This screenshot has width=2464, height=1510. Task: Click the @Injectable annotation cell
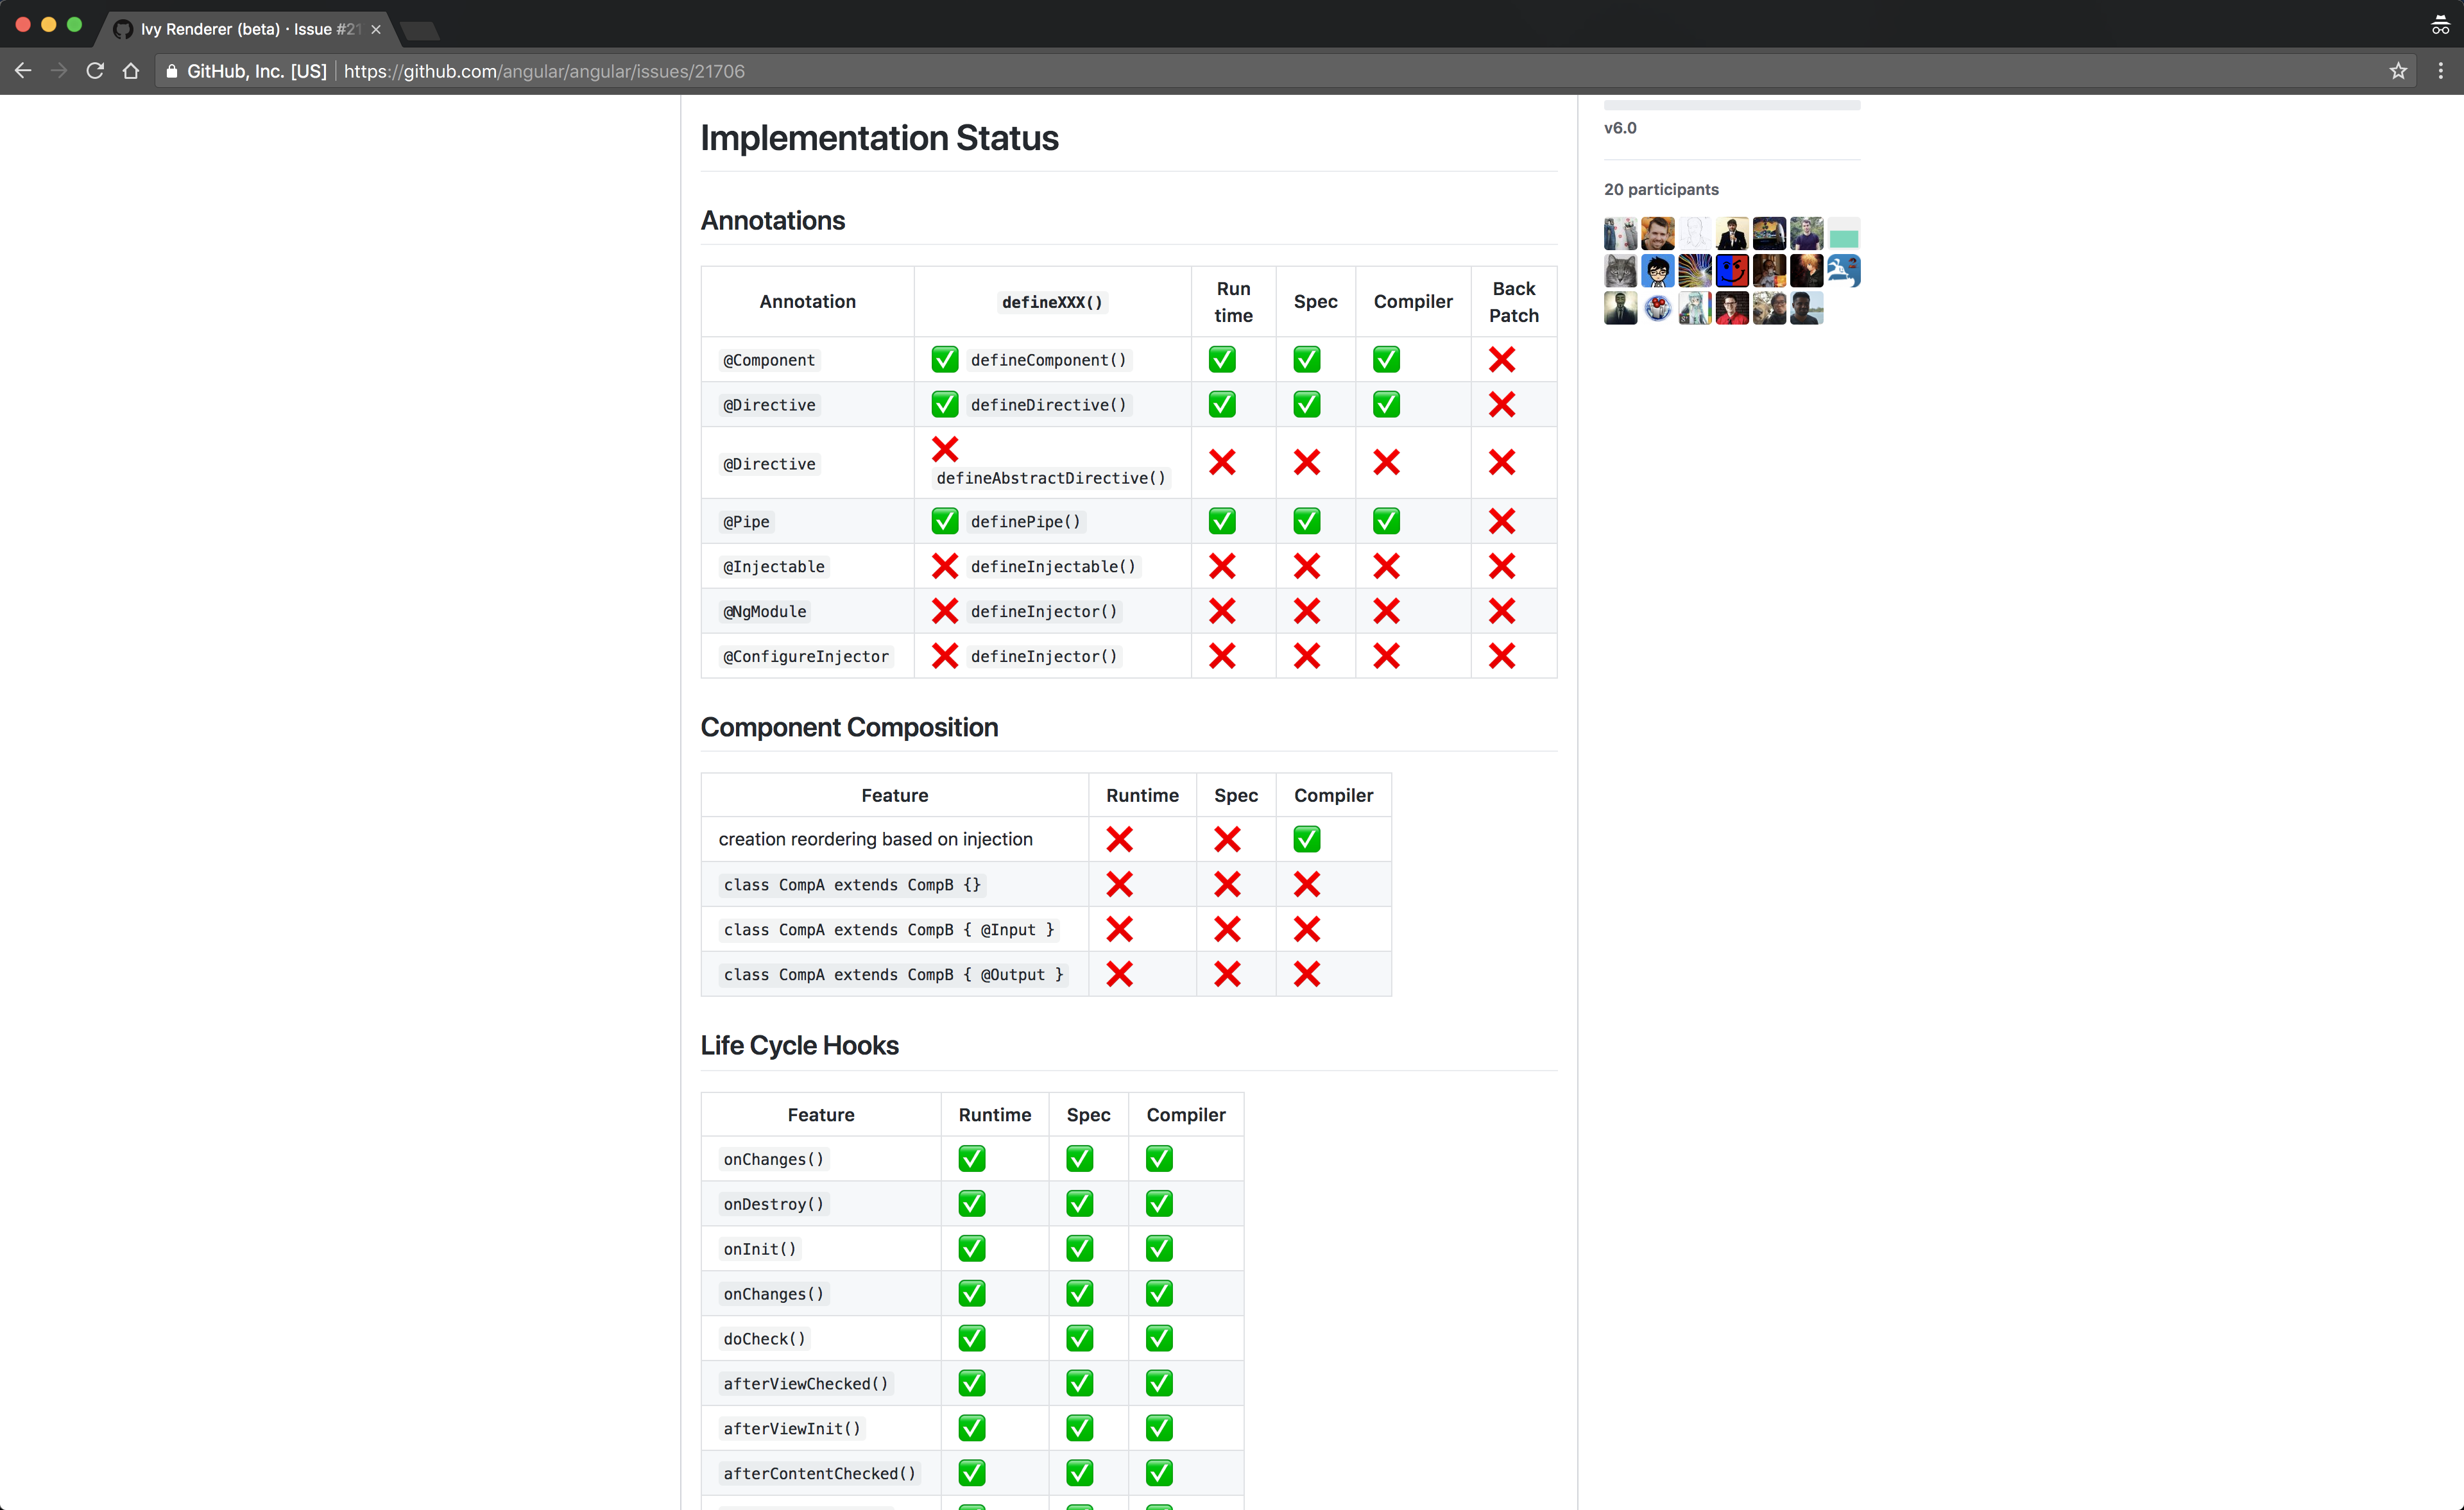(808, 567)
